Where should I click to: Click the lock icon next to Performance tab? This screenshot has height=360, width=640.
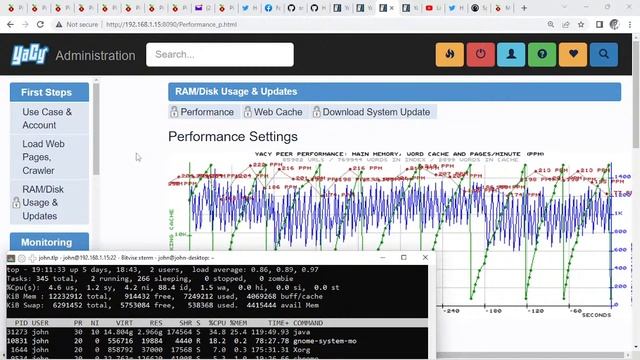tap(174, 112)
